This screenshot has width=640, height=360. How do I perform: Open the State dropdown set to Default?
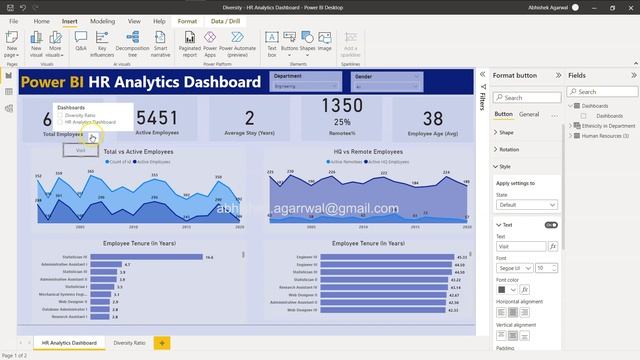pos(527,205)
